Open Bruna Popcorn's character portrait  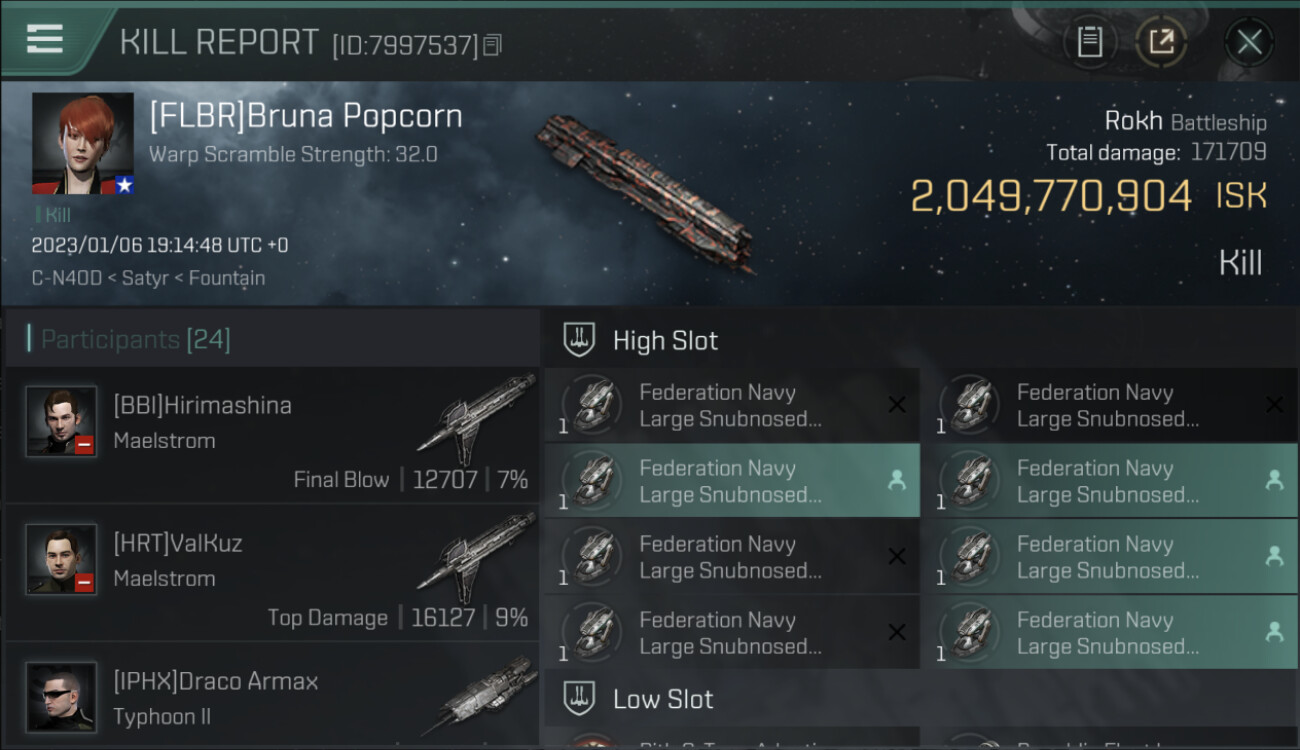pyautogui.click(x=83, y=143)
